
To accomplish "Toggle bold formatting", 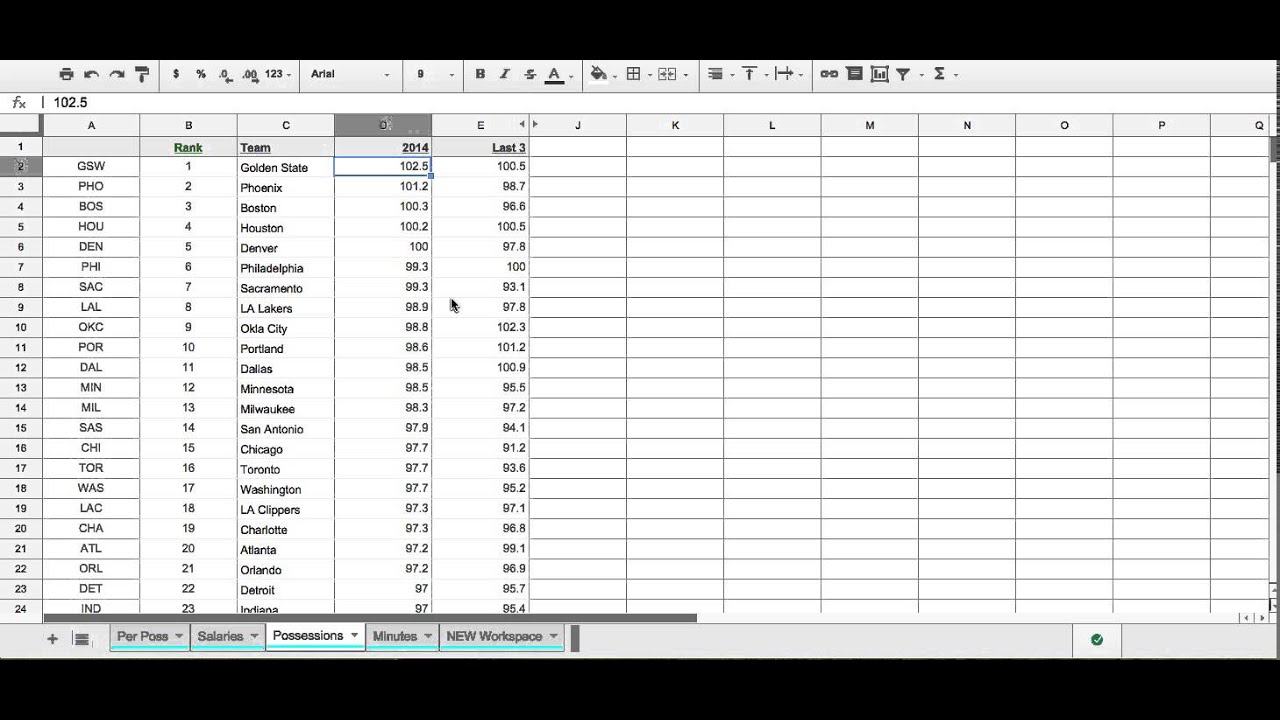I will click(480, 74).
